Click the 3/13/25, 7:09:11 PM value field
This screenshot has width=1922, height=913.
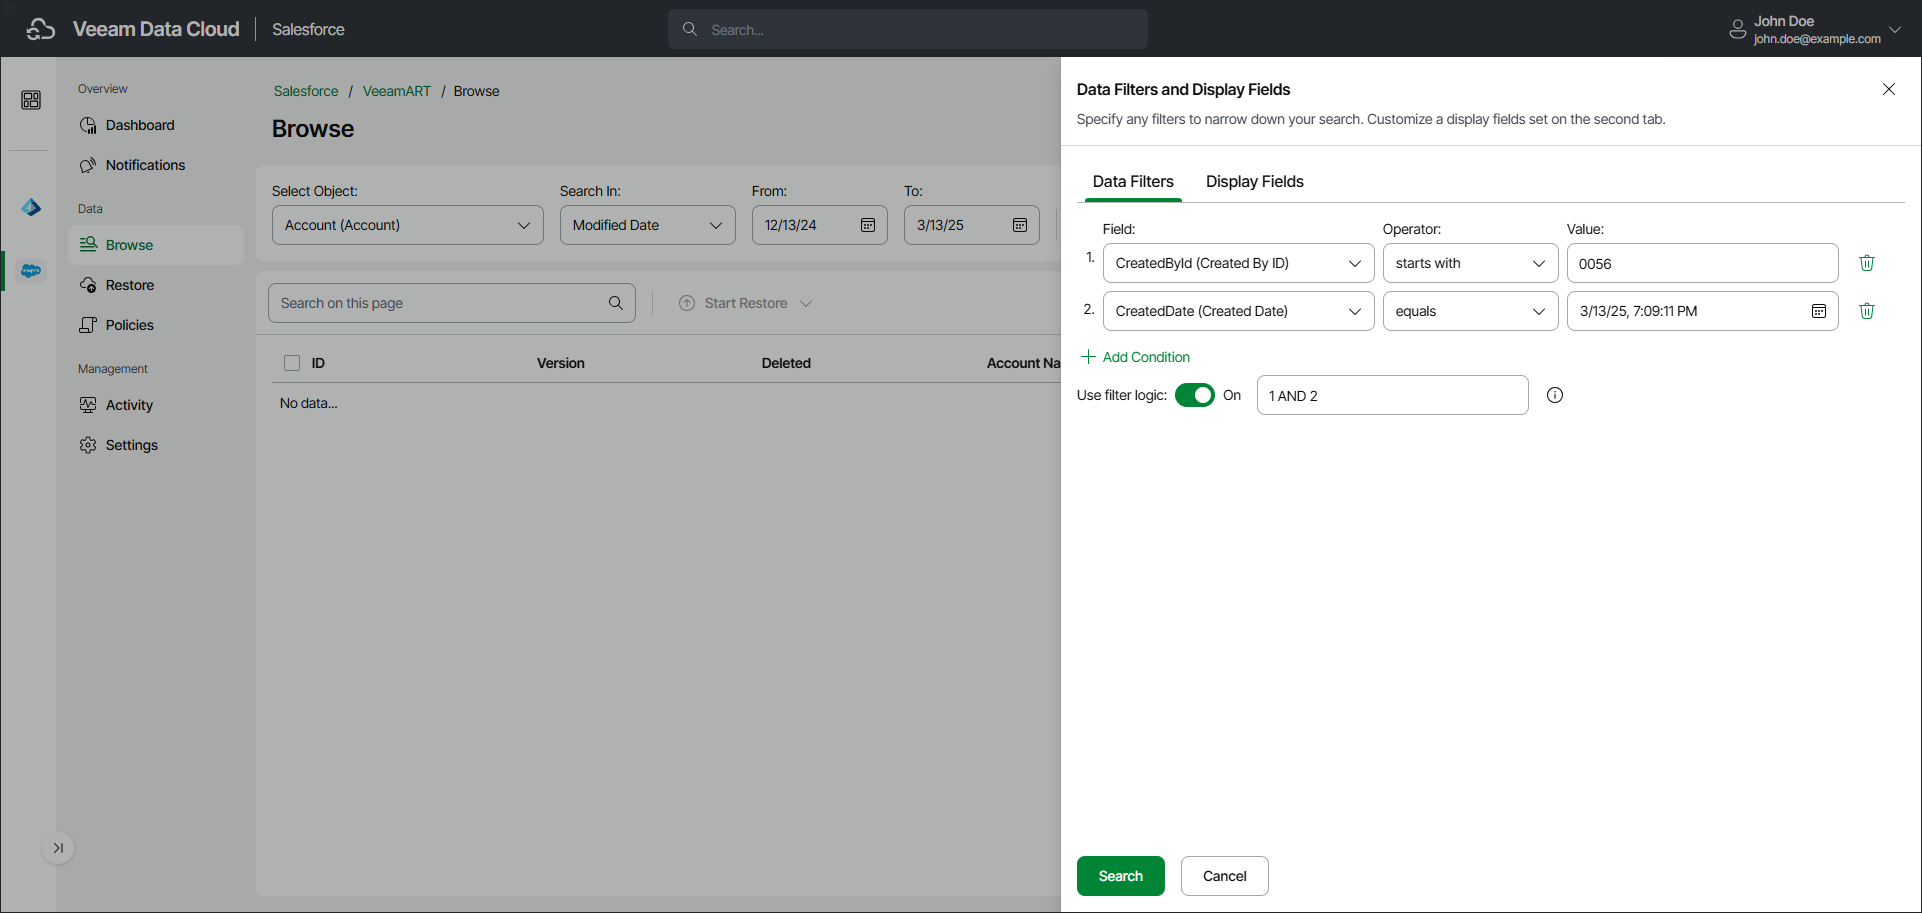click(x=1703, y=311)
